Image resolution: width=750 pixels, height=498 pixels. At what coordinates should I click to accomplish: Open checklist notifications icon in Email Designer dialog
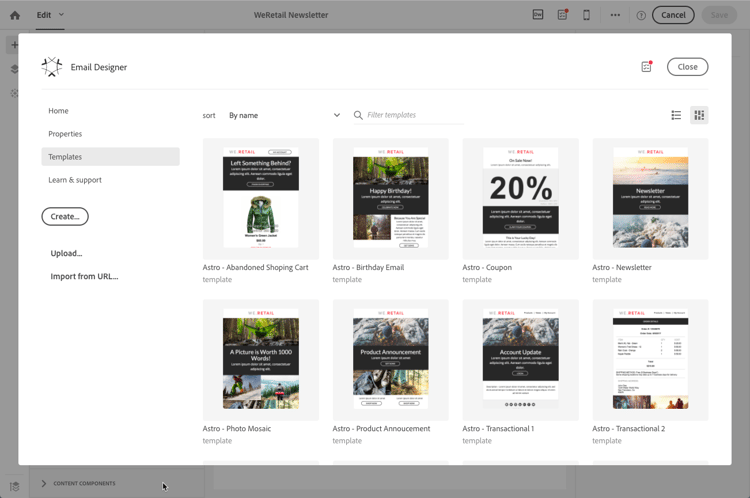click(647, 66)
